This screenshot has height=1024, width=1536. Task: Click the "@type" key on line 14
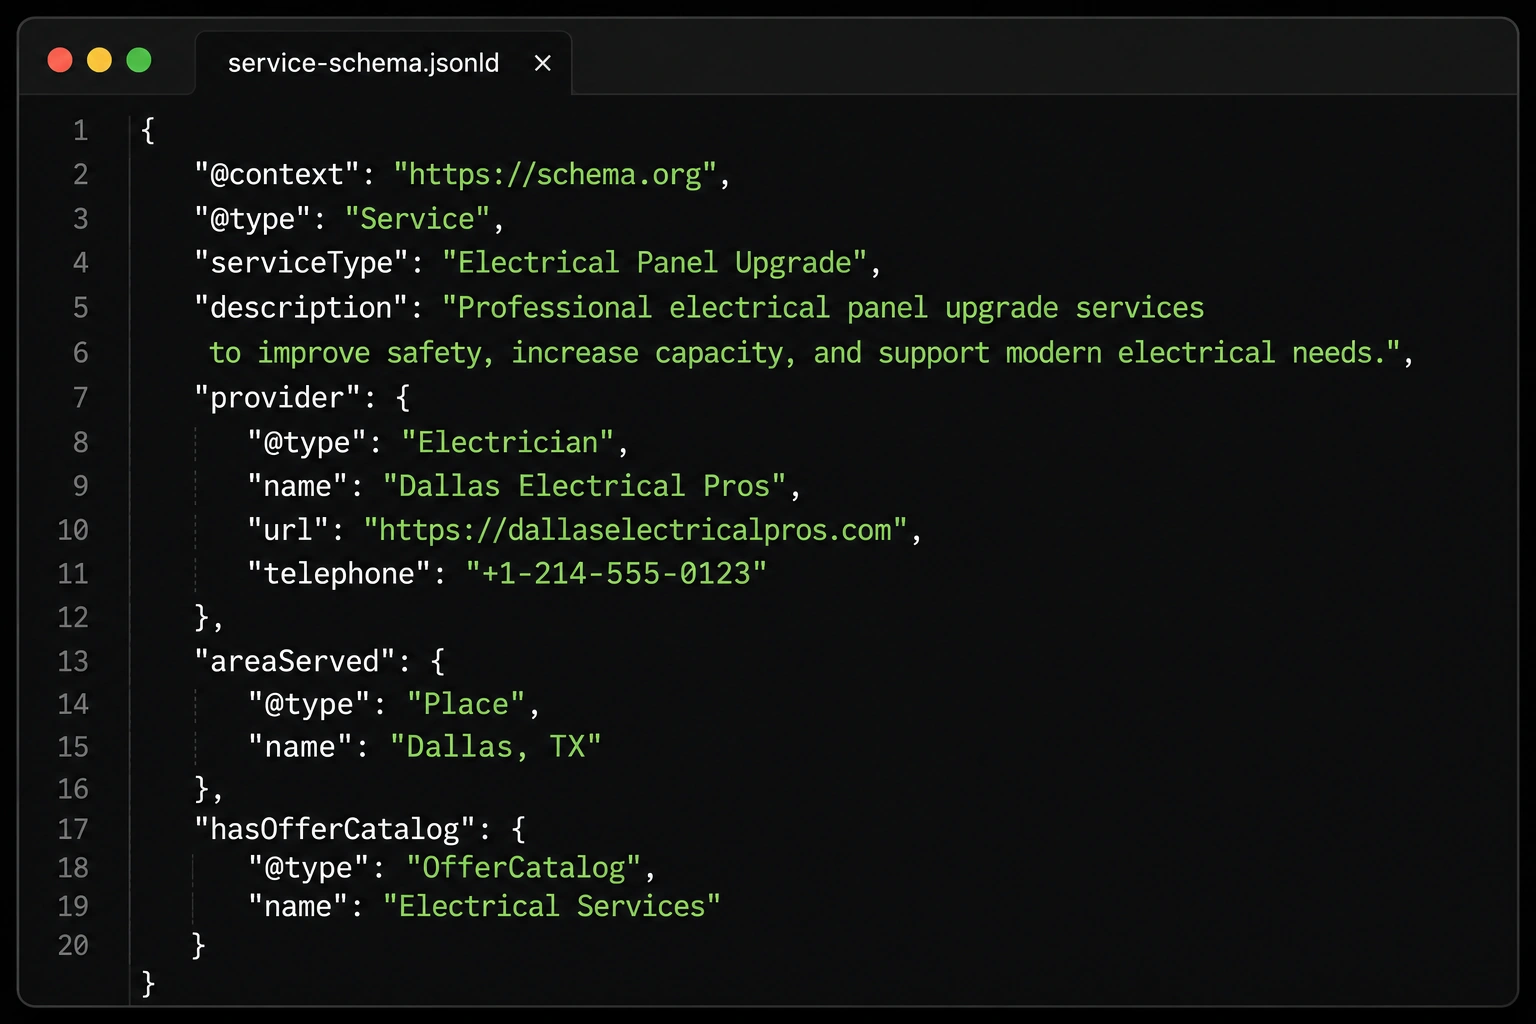pos(309,705)
